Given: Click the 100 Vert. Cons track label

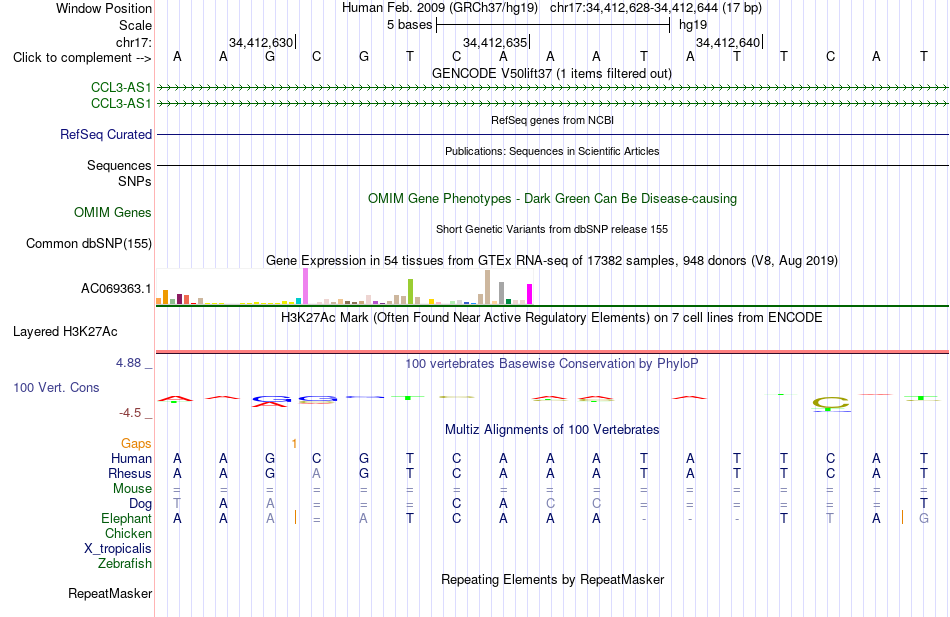Looking at the screenshot, I should tap(56, 387).
